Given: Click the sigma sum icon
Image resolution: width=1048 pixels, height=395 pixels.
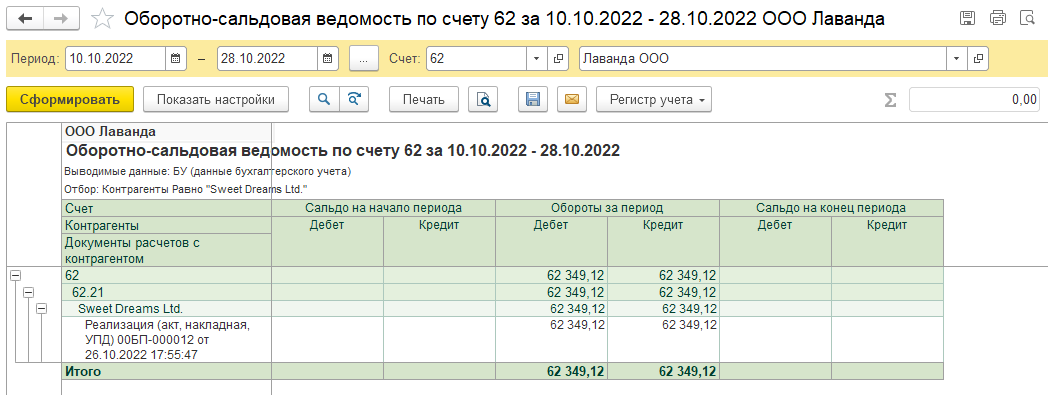Looking at the screenshot, I should click(x=890, y=100).
